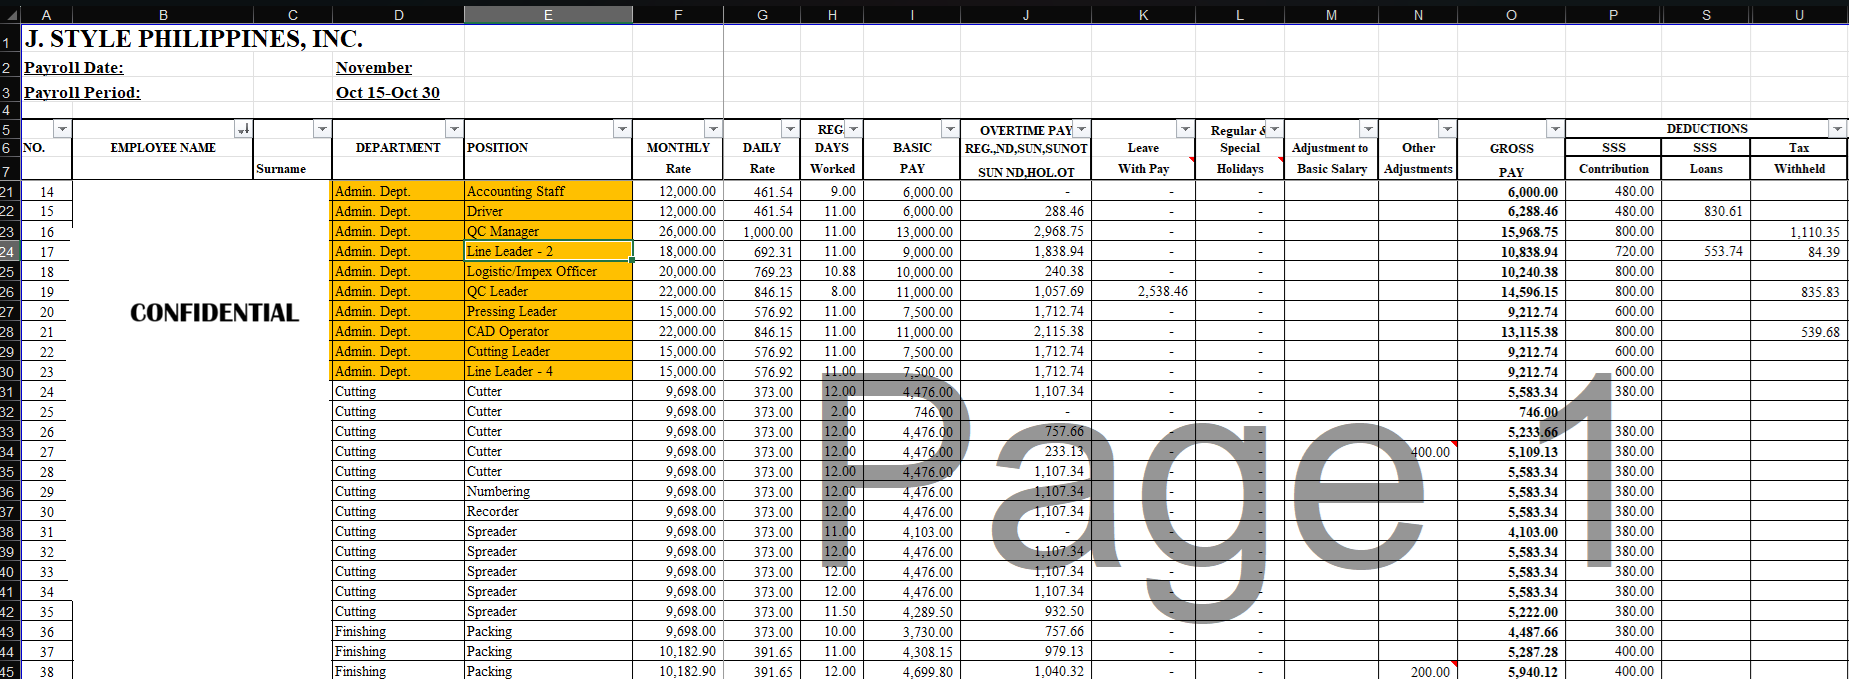
Task: Open the NO. column filter dropdown
Action: pos(62,129)
